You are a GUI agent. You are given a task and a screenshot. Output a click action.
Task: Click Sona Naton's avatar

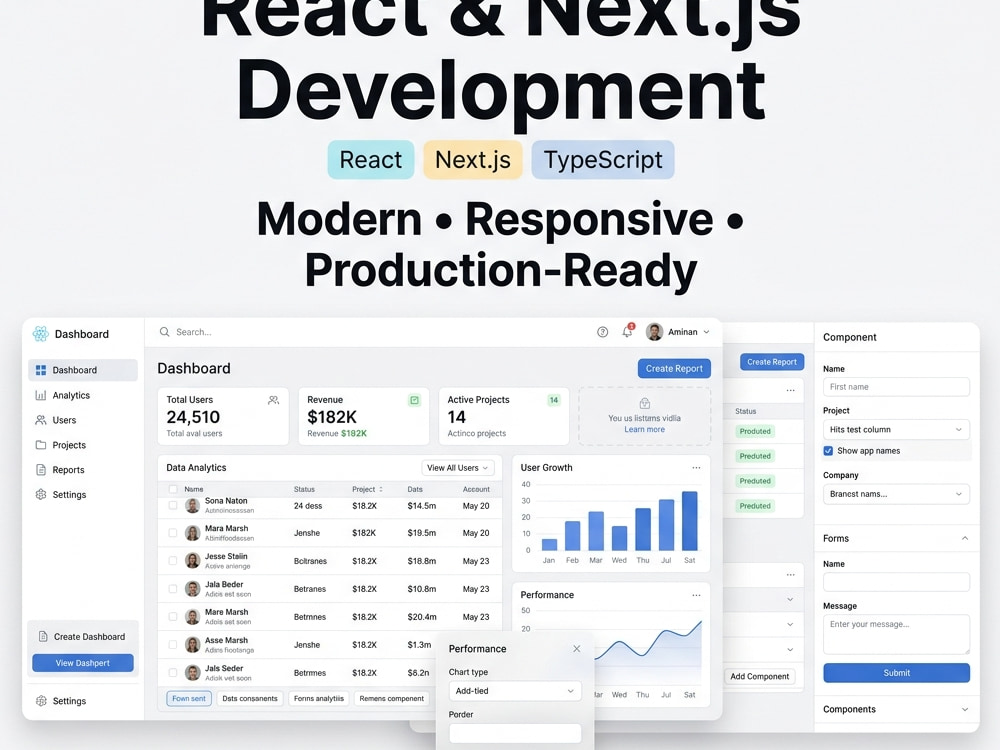tap(193, 506)
